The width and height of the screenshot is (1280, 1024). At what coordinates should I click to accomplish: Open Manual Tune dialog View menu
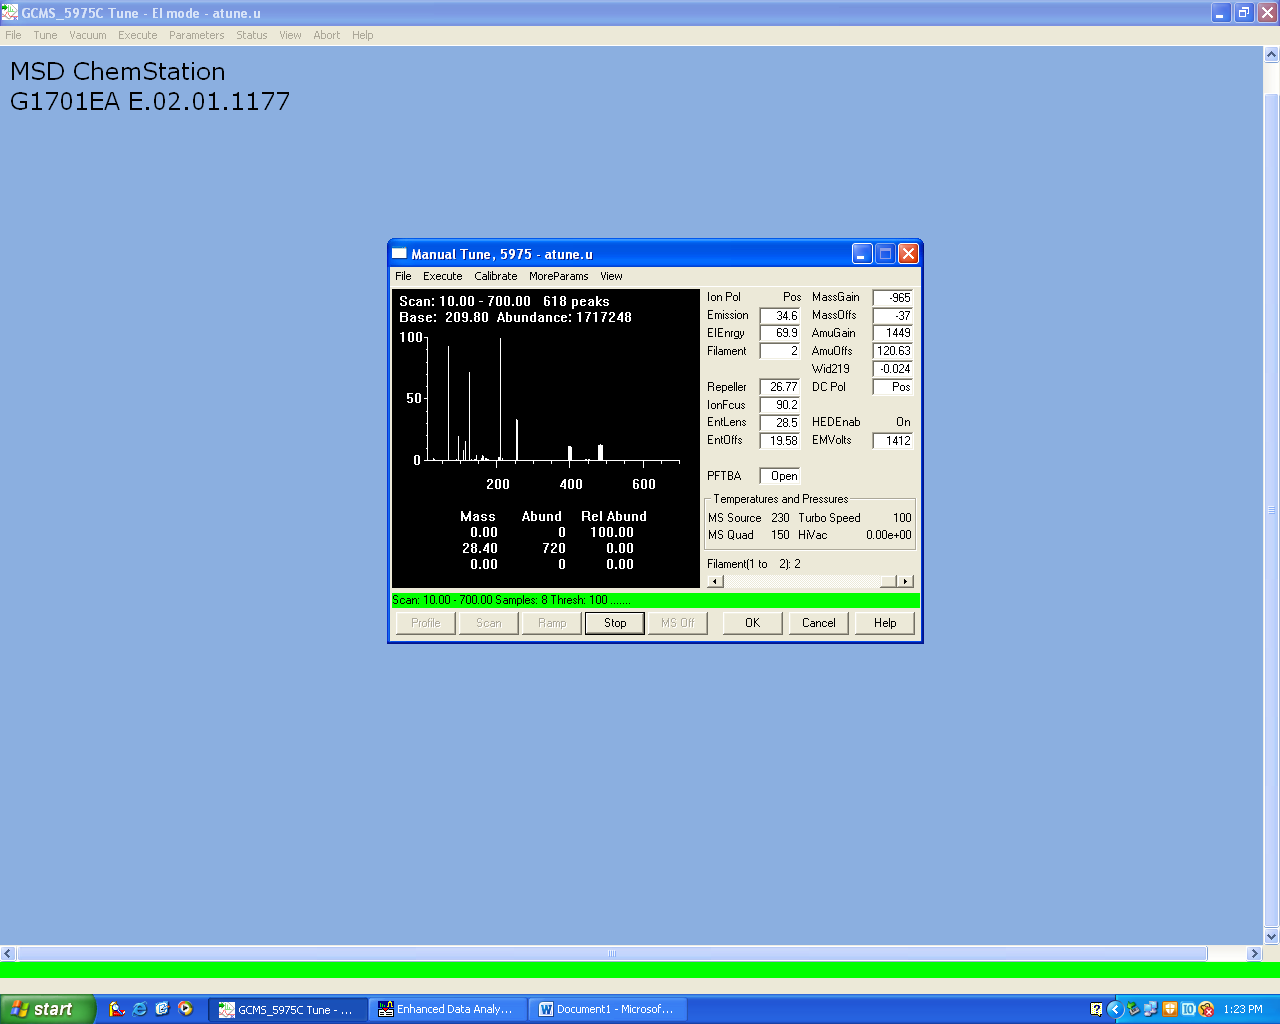tap(611, 276)
